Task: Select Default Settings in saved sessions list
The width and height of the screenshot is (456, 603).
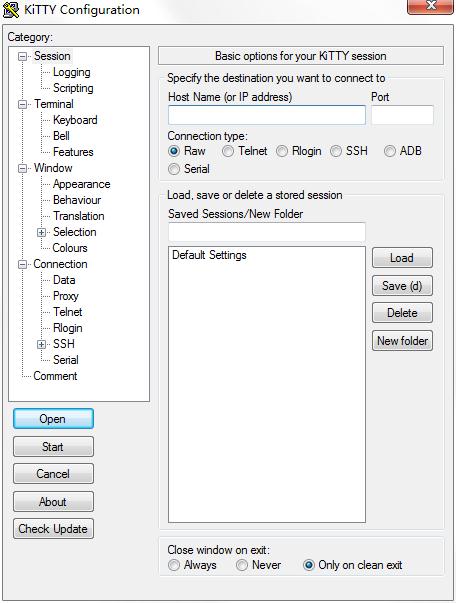Action: (x=210, y=255)
